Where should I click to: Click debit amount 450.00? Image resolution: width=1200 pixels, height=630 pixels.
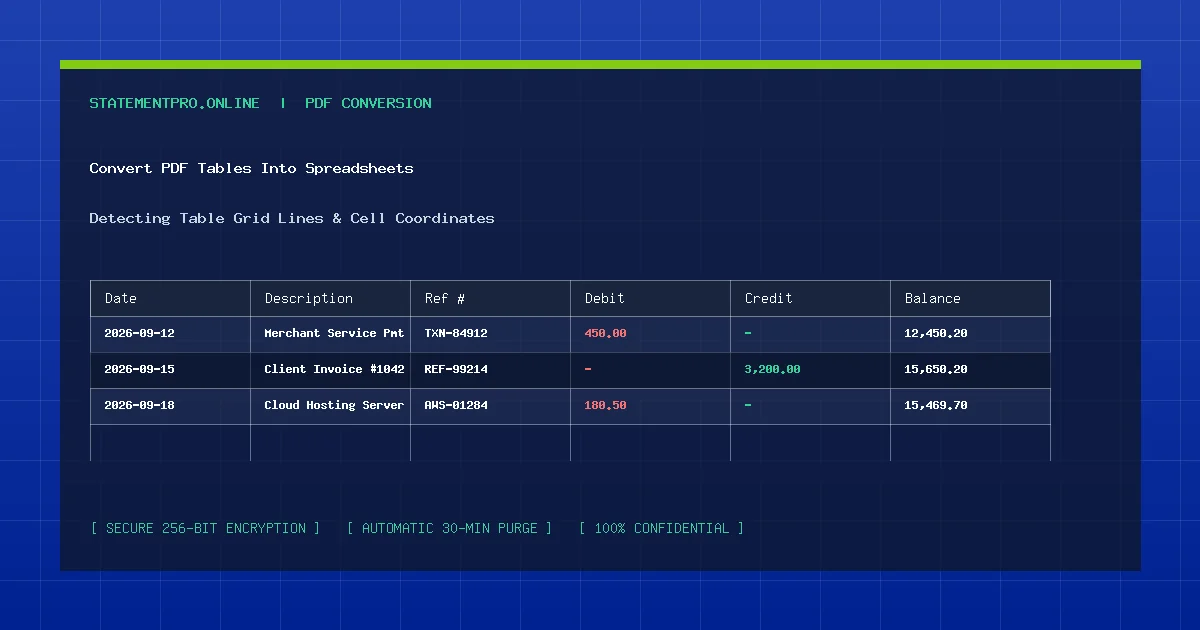coord(605,333)
